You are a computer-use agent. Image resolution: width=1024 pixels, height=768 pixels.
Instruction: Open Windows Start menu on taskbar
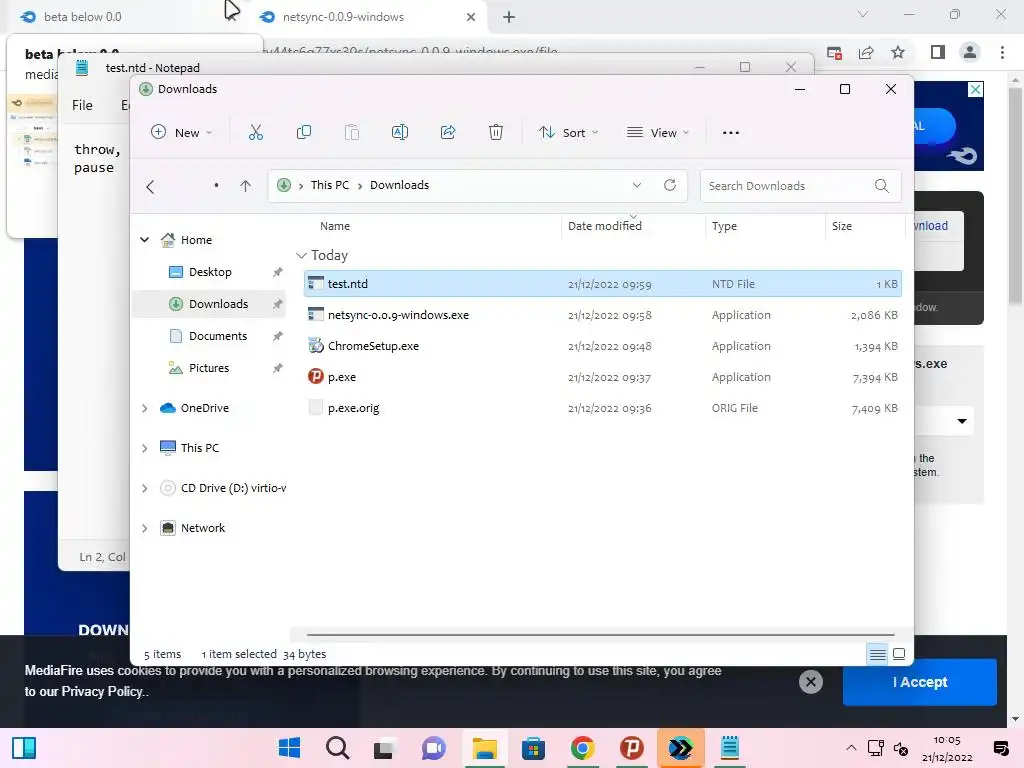pos(289,748)
